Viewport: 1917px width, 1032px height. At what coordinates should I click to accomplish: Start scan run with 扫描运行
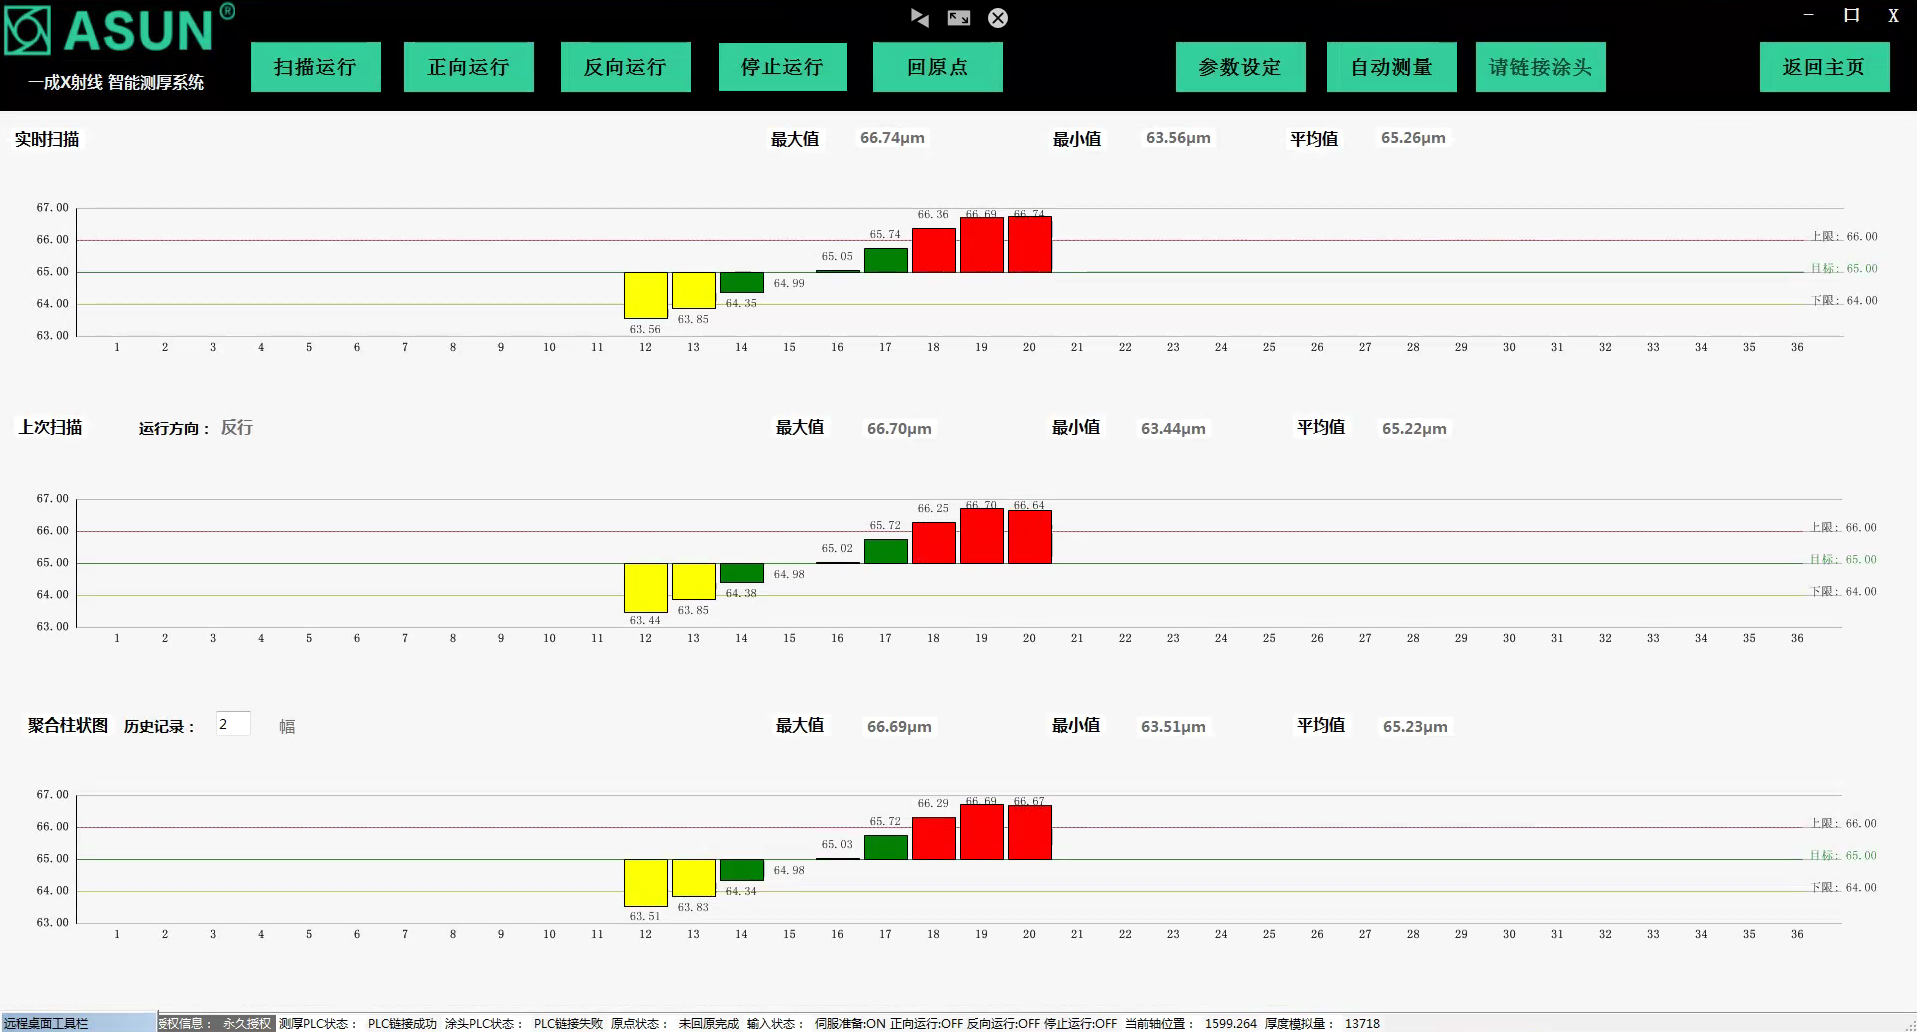coord(315,67)
